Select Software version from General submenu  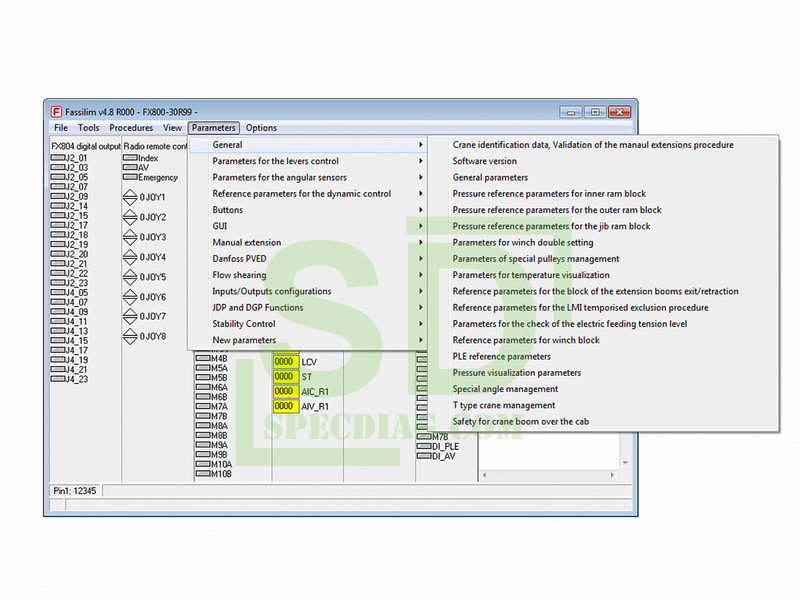tap(485, 161)
